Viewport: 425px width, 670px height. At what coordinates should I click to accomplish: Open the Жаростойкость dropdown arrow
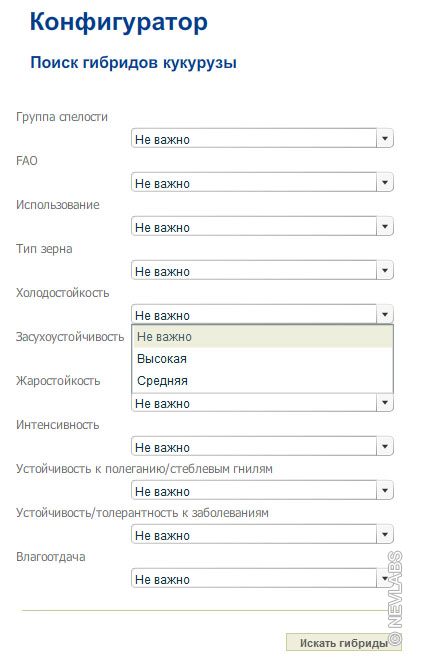coord(384,403)
